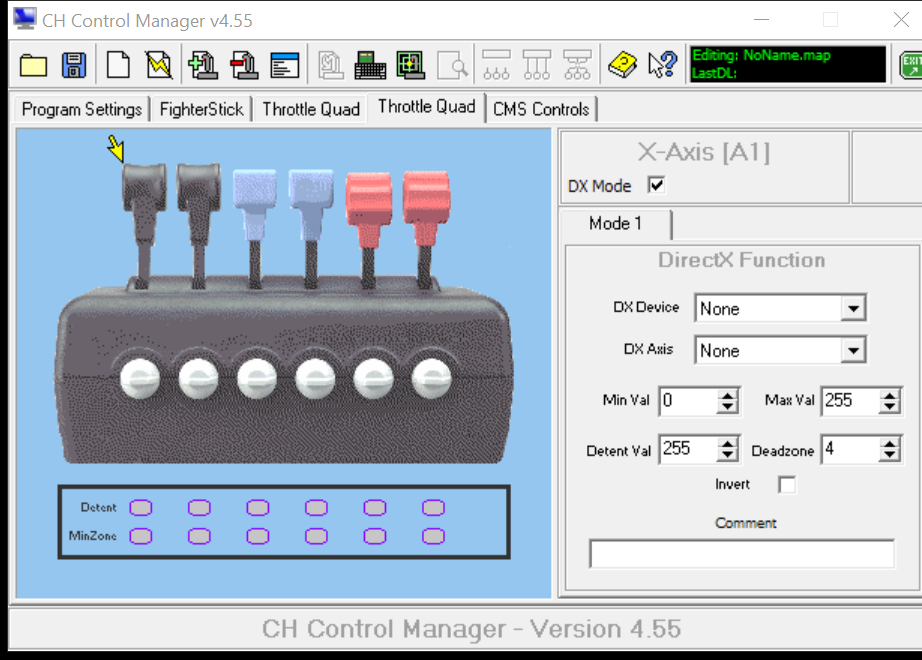Select the first red throttle lever
The height and width of the screenshot is (660, 922).
pyautogui.click(x=368, y=229)
